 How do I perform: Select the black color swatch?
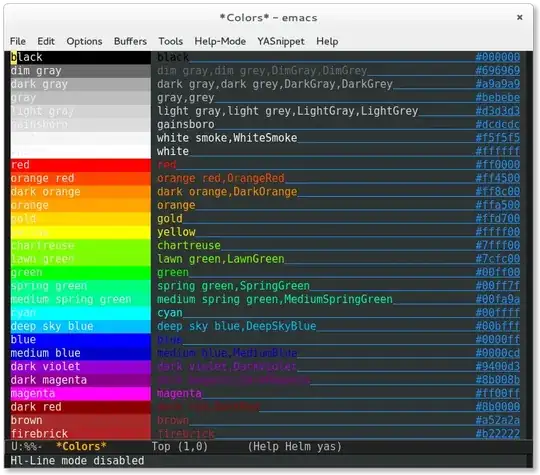coord(81,57)
